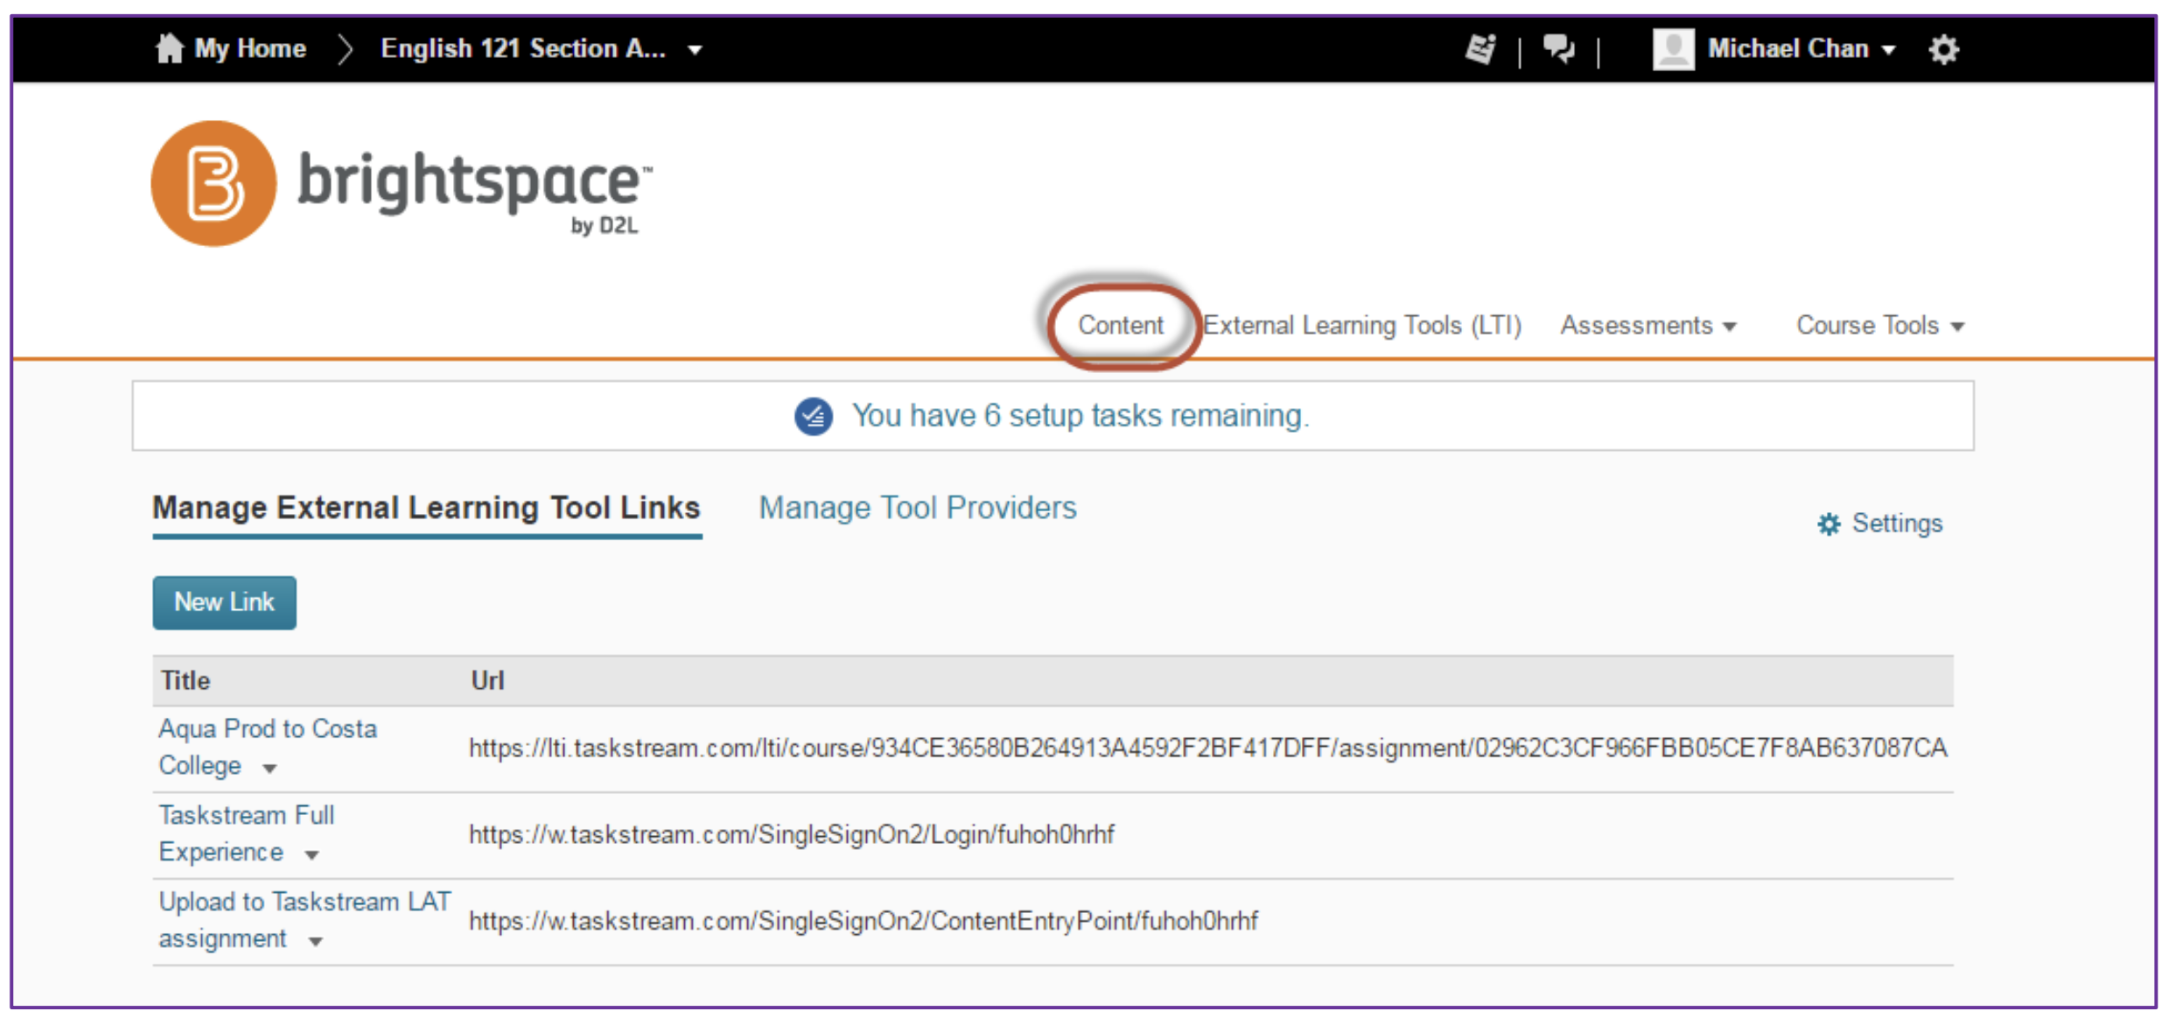Click the Brightspace logo
Screen dimensions: 2170x1024
(x=402, y=184)
